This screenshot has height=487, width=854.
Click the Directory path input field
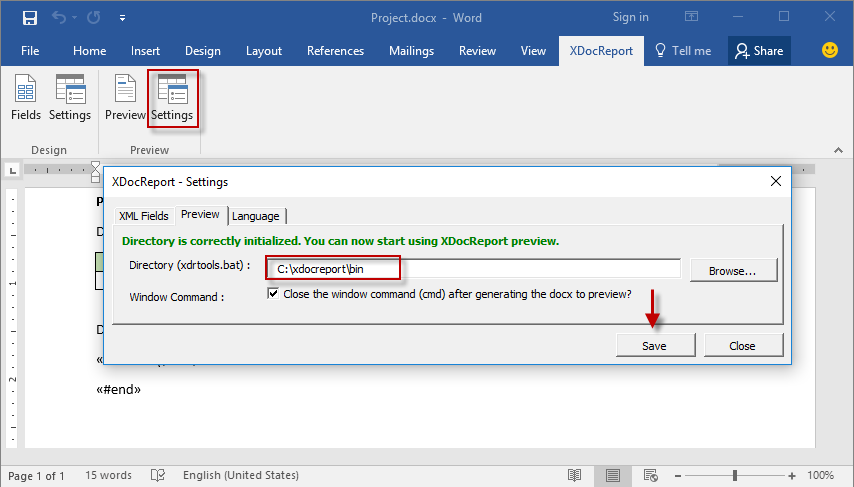point(472,268)
